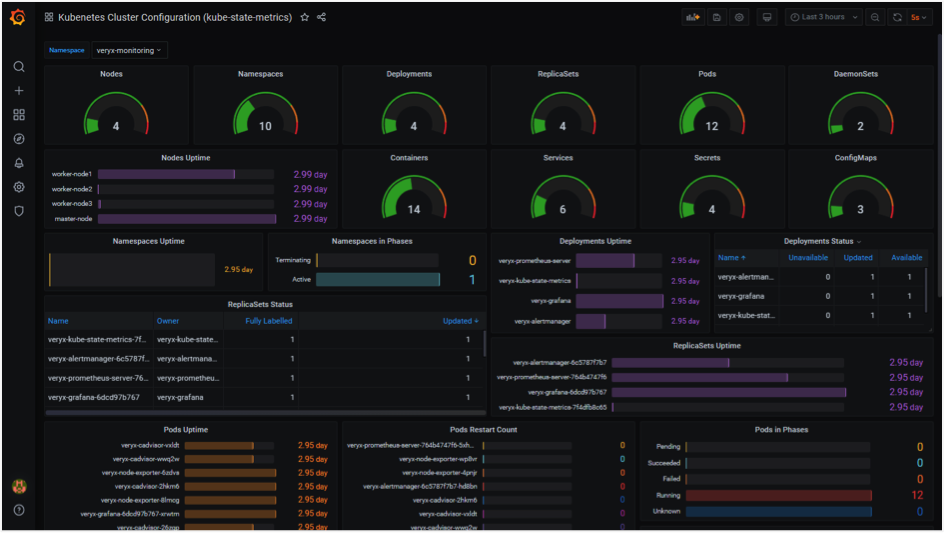Sort ReplicaSets by Fully Labelled header

coord(269,321)
